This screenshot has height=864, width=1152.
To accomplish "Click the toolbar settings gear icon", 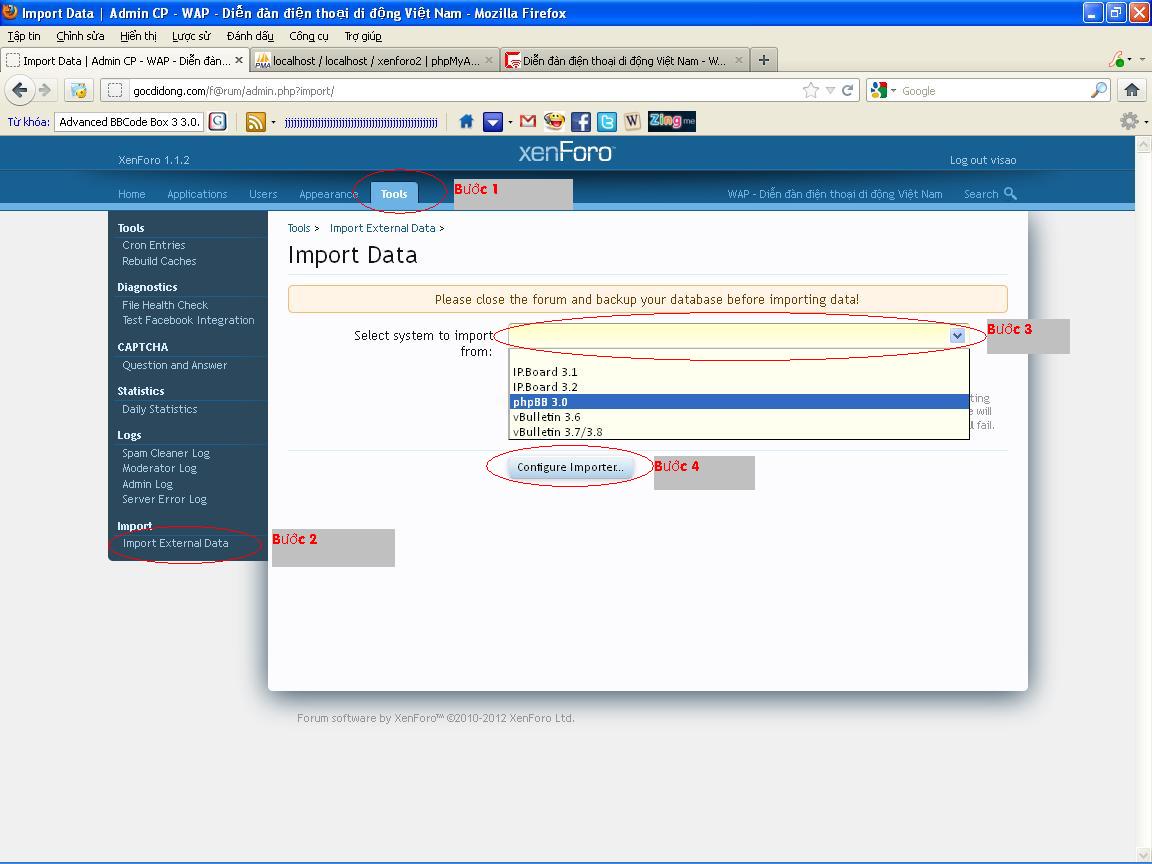I will tap(1129, 121).
